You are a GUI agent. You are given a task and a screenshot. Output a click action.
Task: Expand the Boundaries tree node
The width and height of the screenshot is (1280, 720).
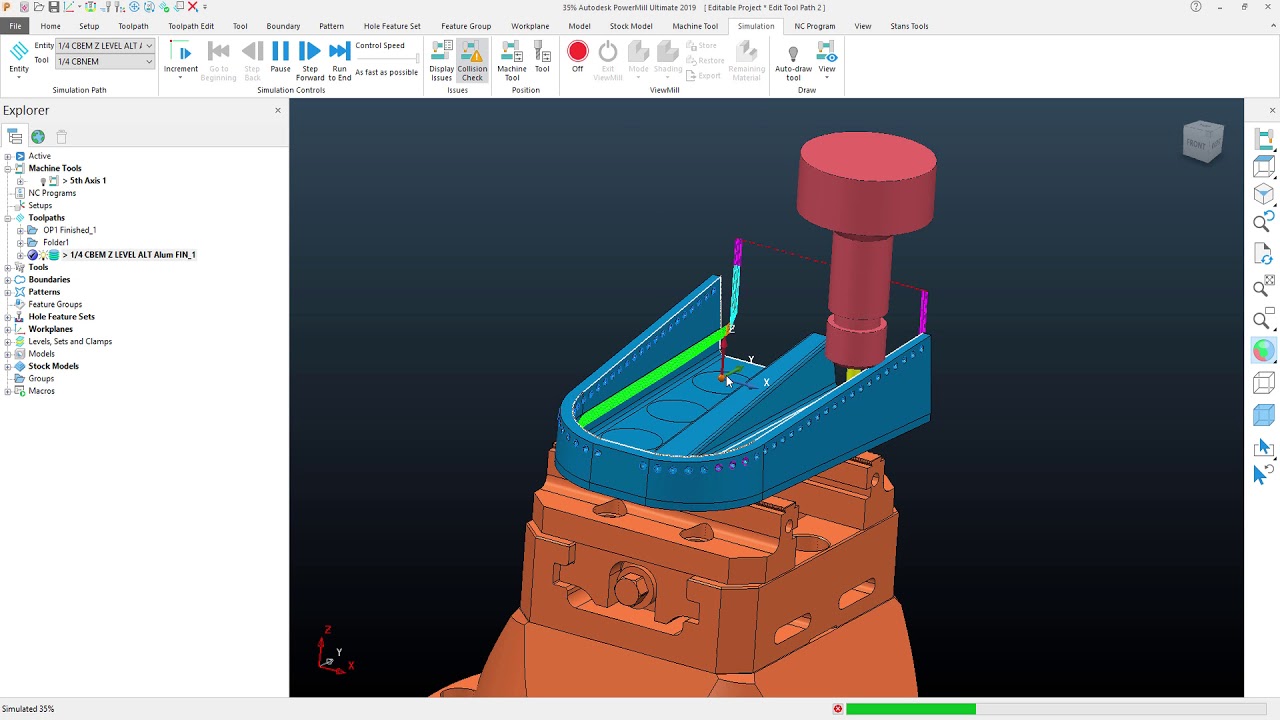8,280
